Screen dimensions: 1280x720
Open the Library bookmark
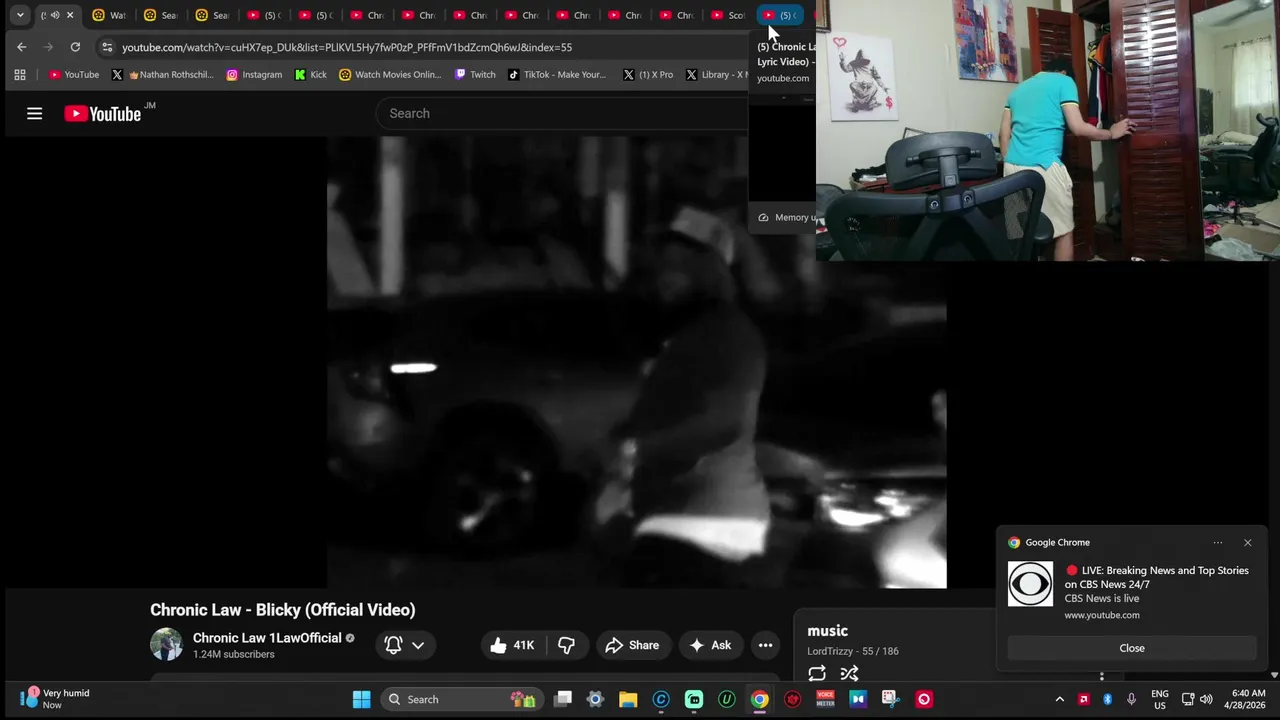pyautogui.click(x=716, y=74)
